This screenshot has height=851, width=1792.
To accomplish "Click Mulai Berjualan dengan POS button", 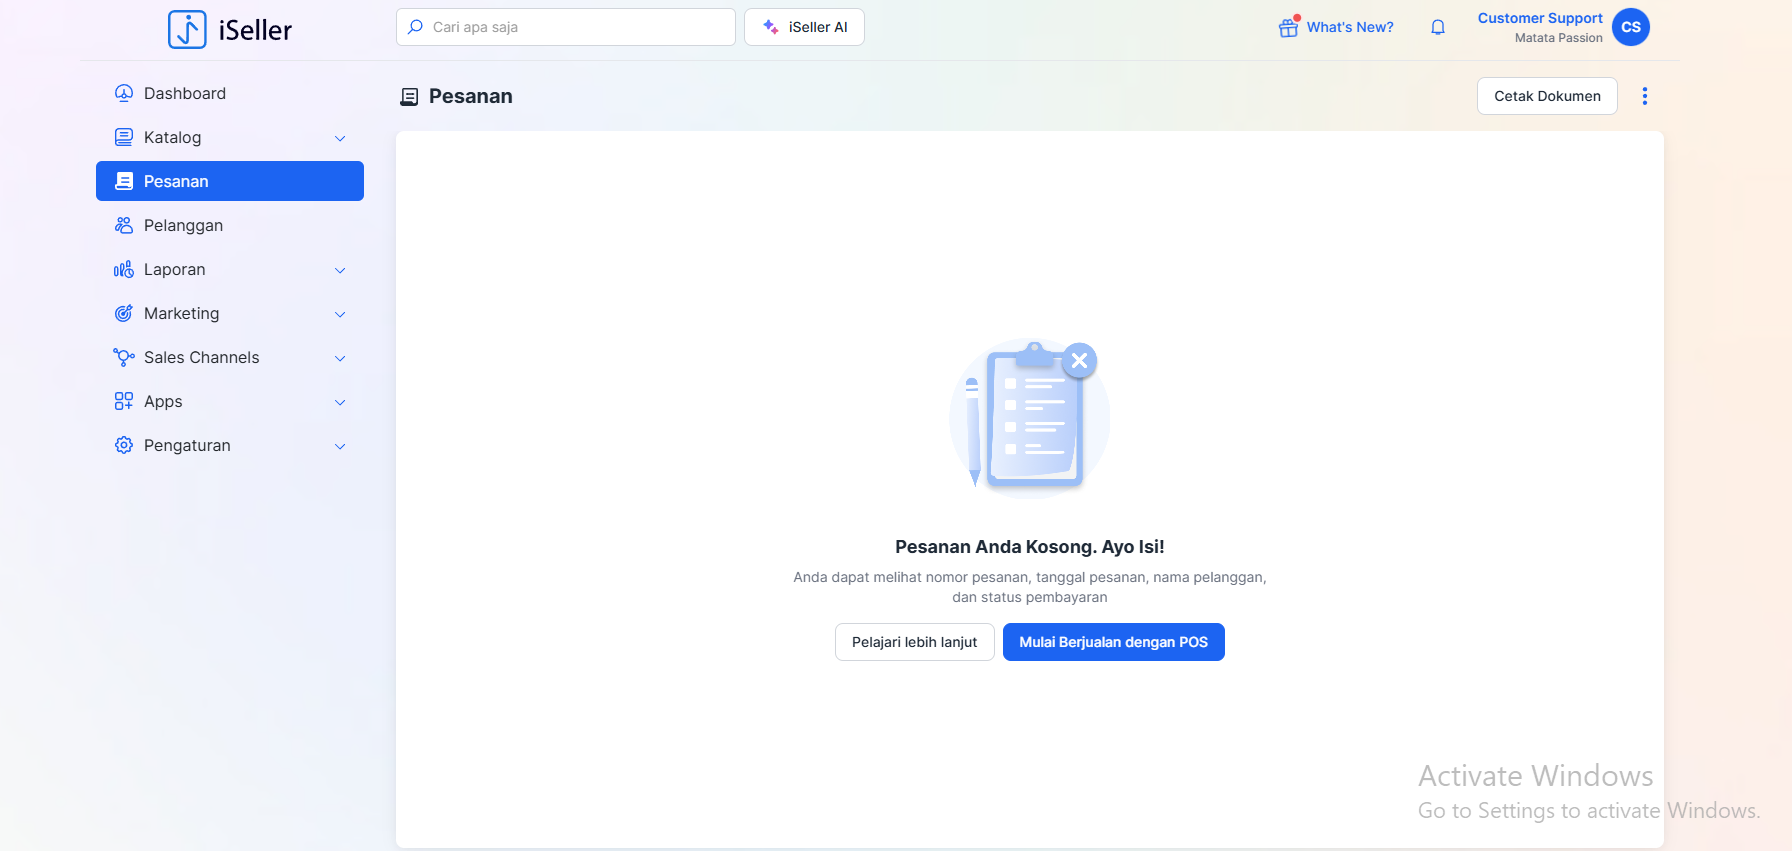I will click(1113, 642).
